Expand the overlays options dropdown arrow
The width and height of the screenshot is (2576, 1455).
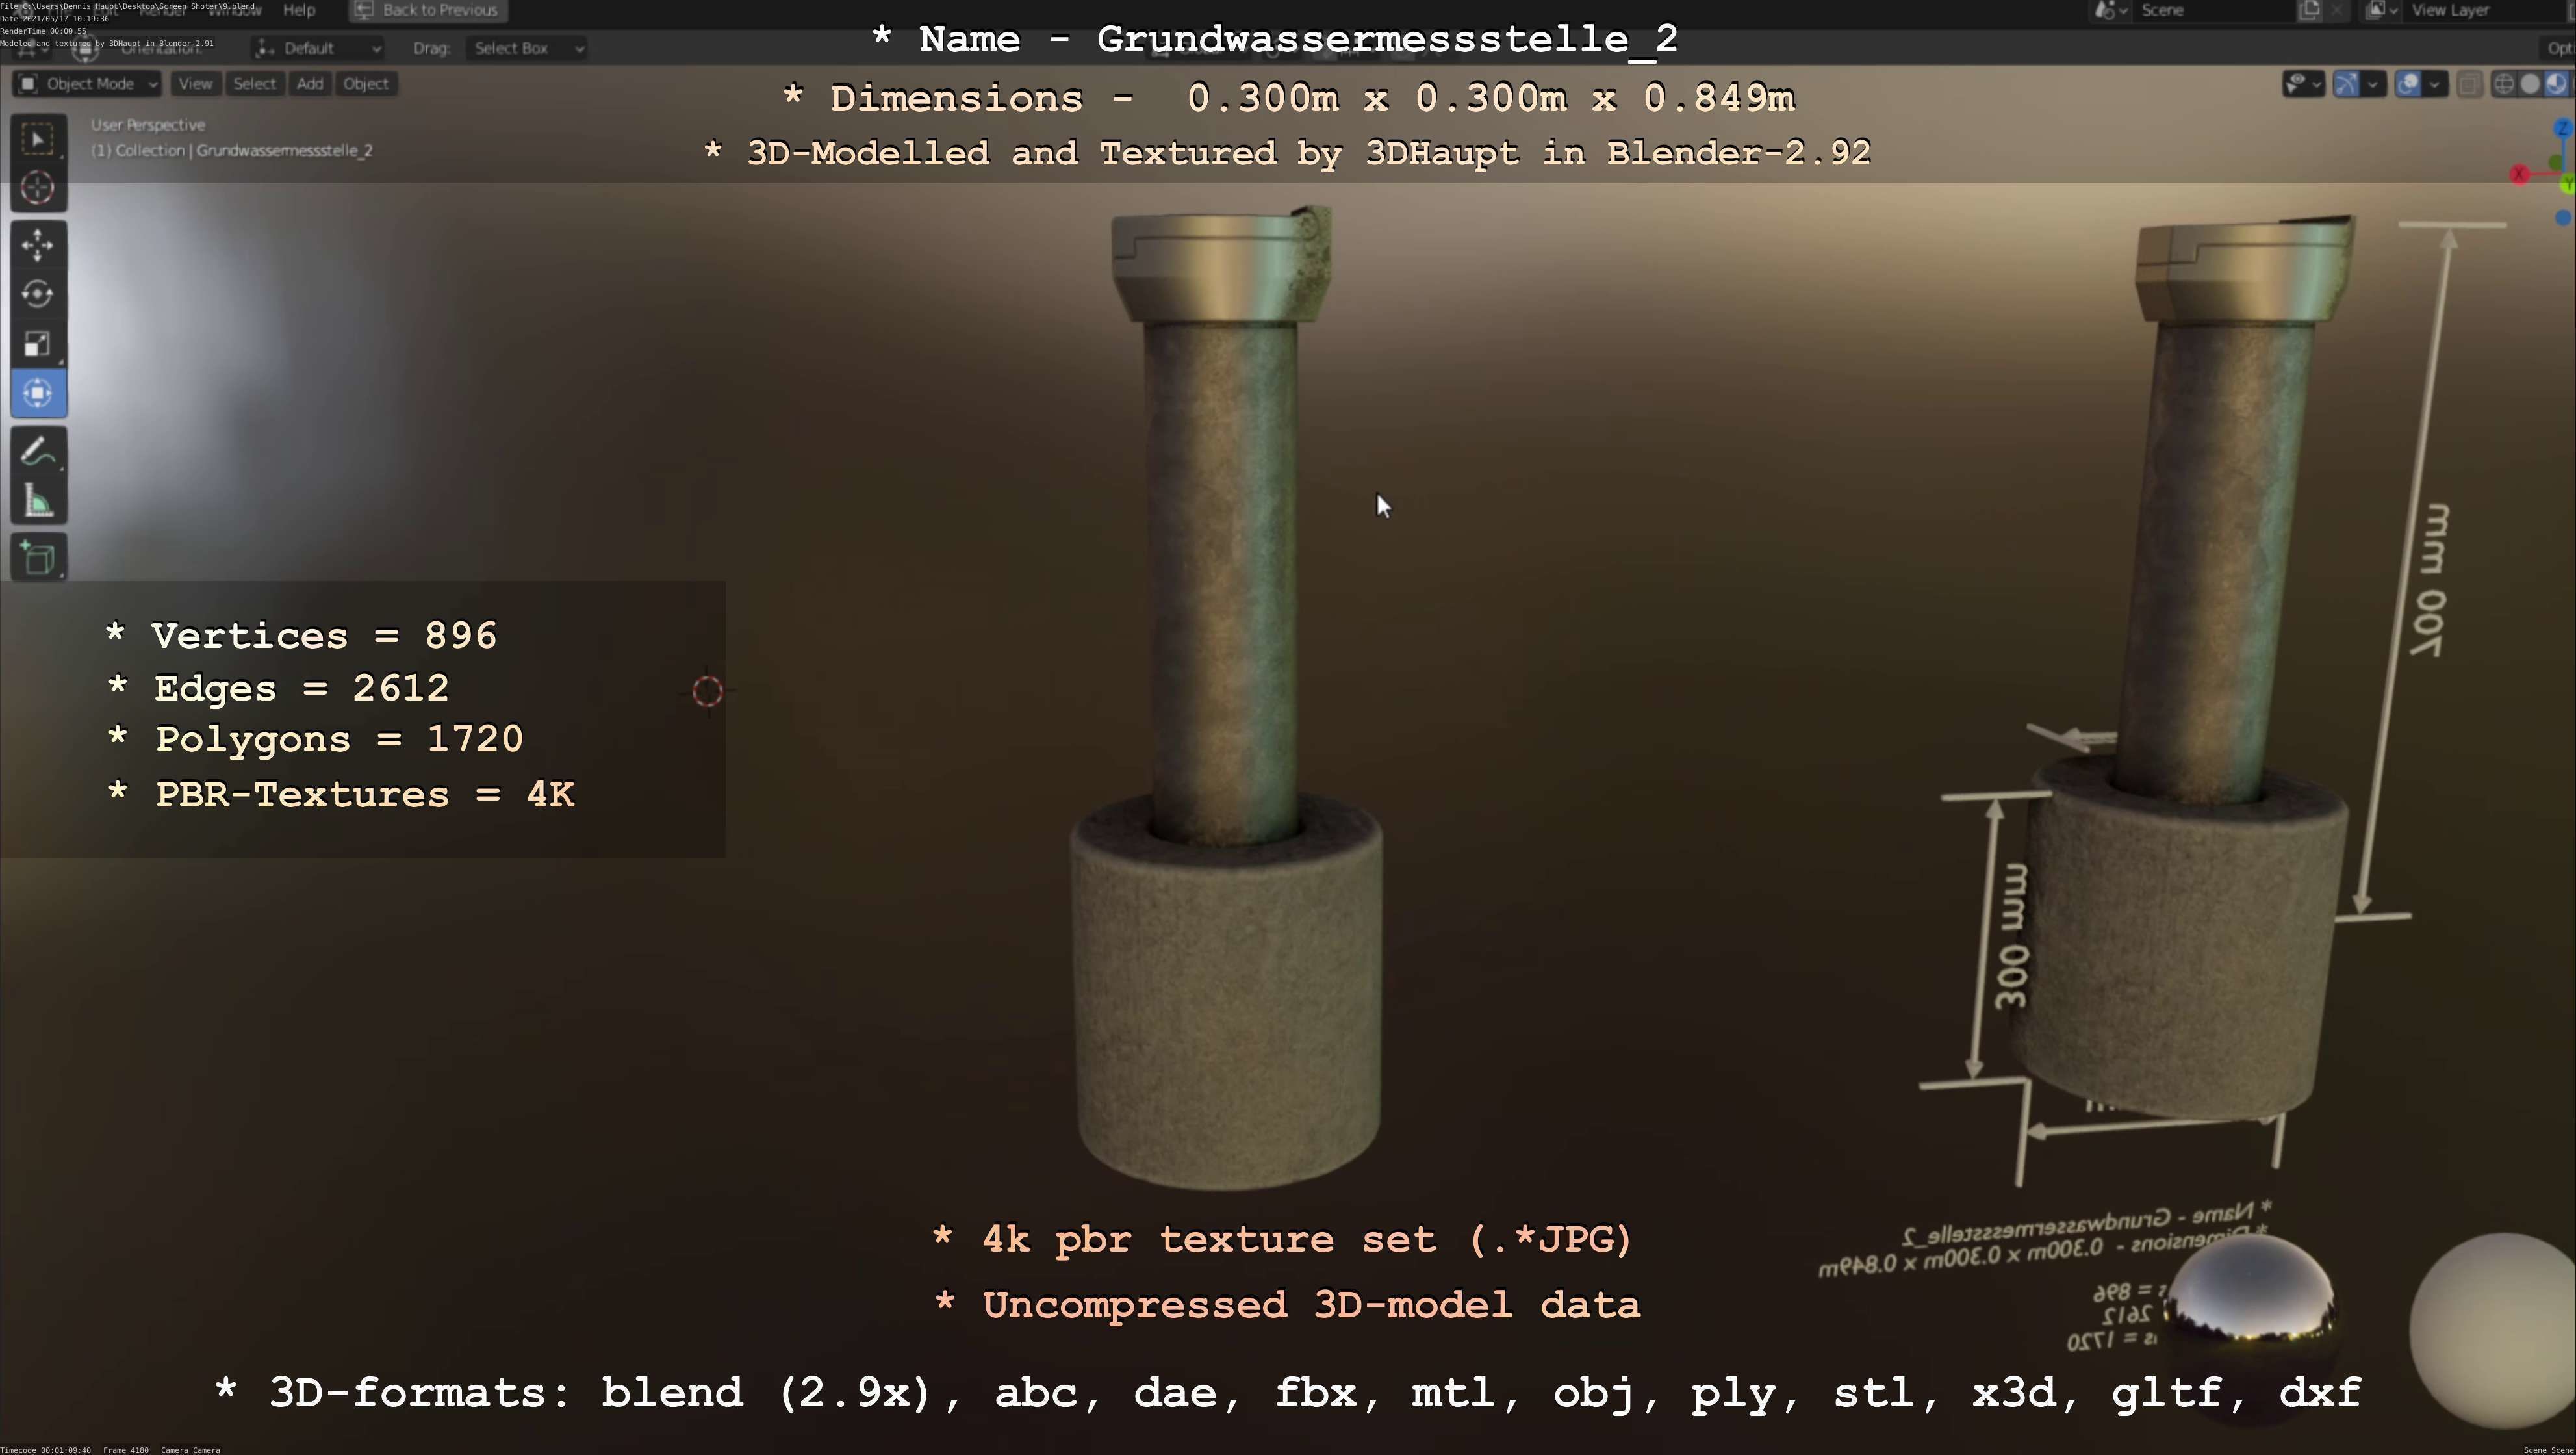(x=2435, y=84)
